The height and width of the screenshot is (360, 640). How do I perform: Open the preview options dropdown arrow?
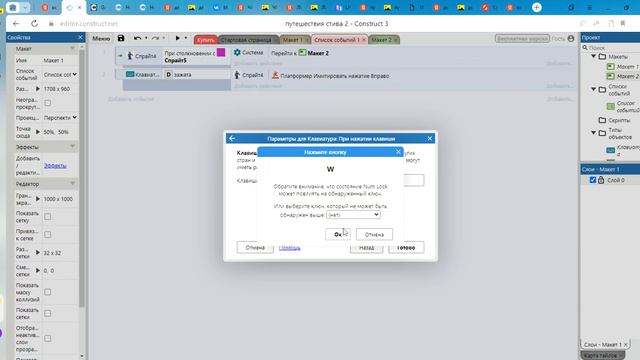point(186,38)
